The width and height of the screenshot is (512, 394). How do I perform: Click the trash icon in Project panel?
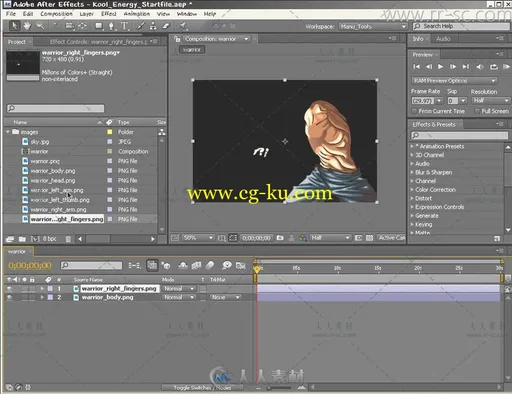pos(68,239)
